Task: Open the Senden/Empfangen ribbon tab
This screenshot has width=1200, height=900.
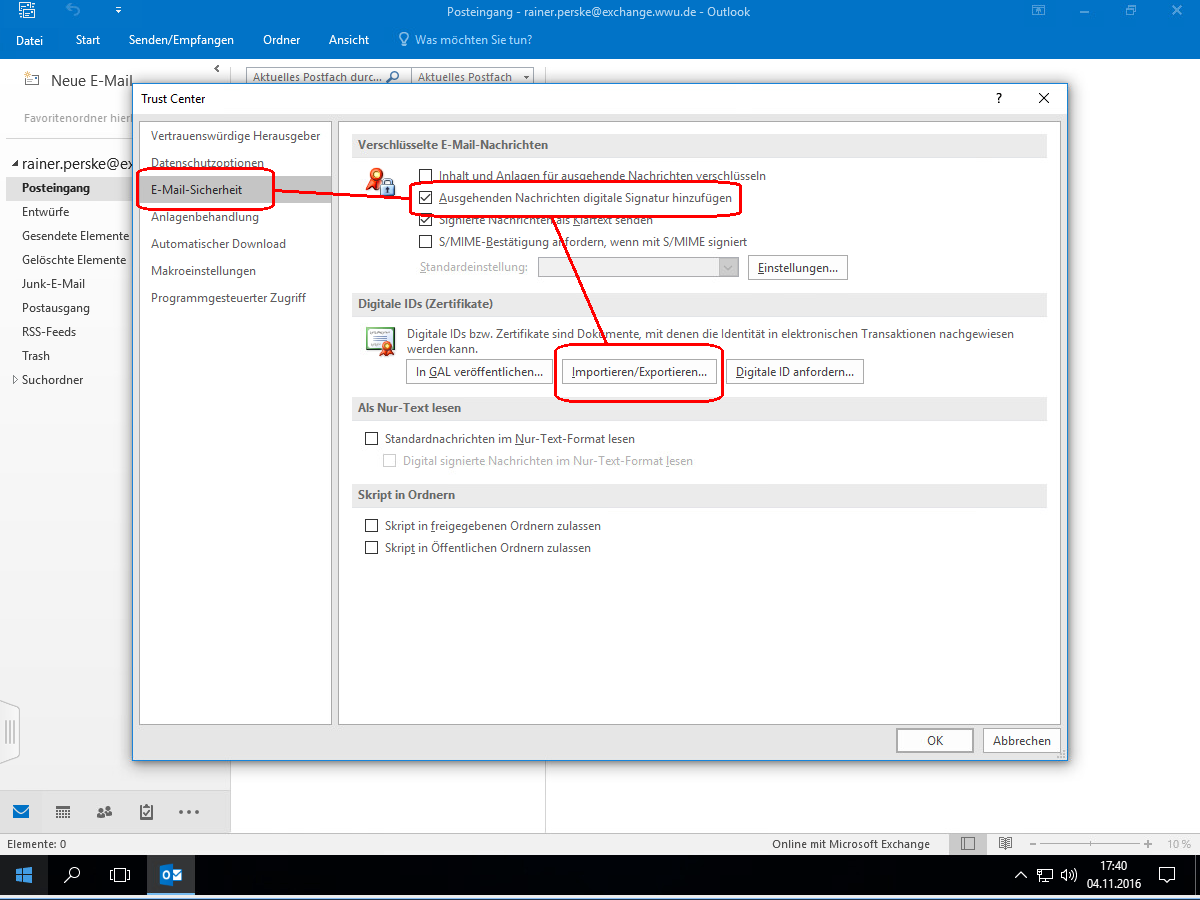Action: (x=181, y=40)
